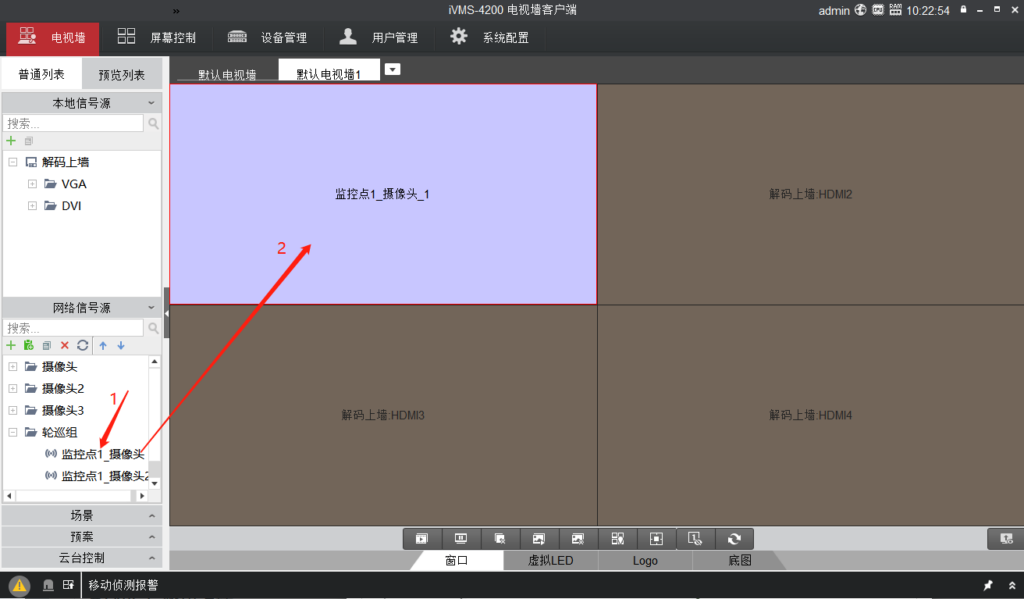Click the 网络信号源 search input field
1024x599 pixels.
(74, 328)
